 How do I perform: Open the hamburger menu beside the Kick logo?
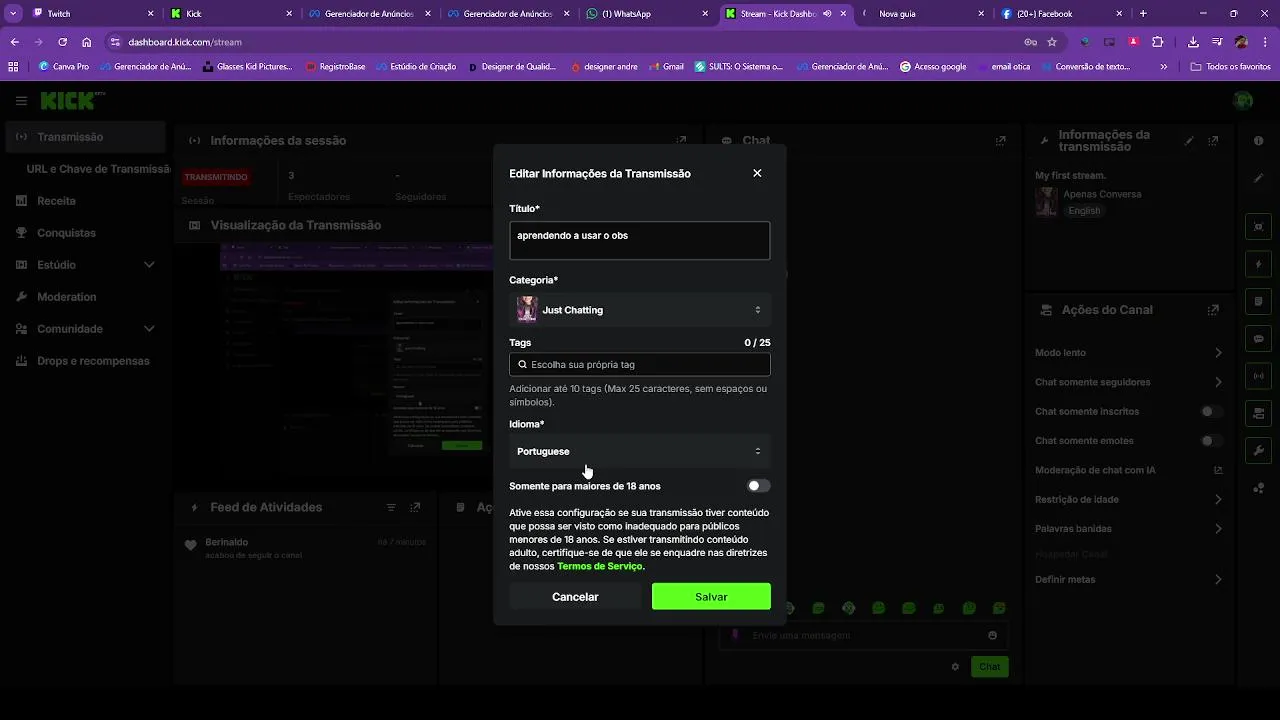(x=21, y=101)
